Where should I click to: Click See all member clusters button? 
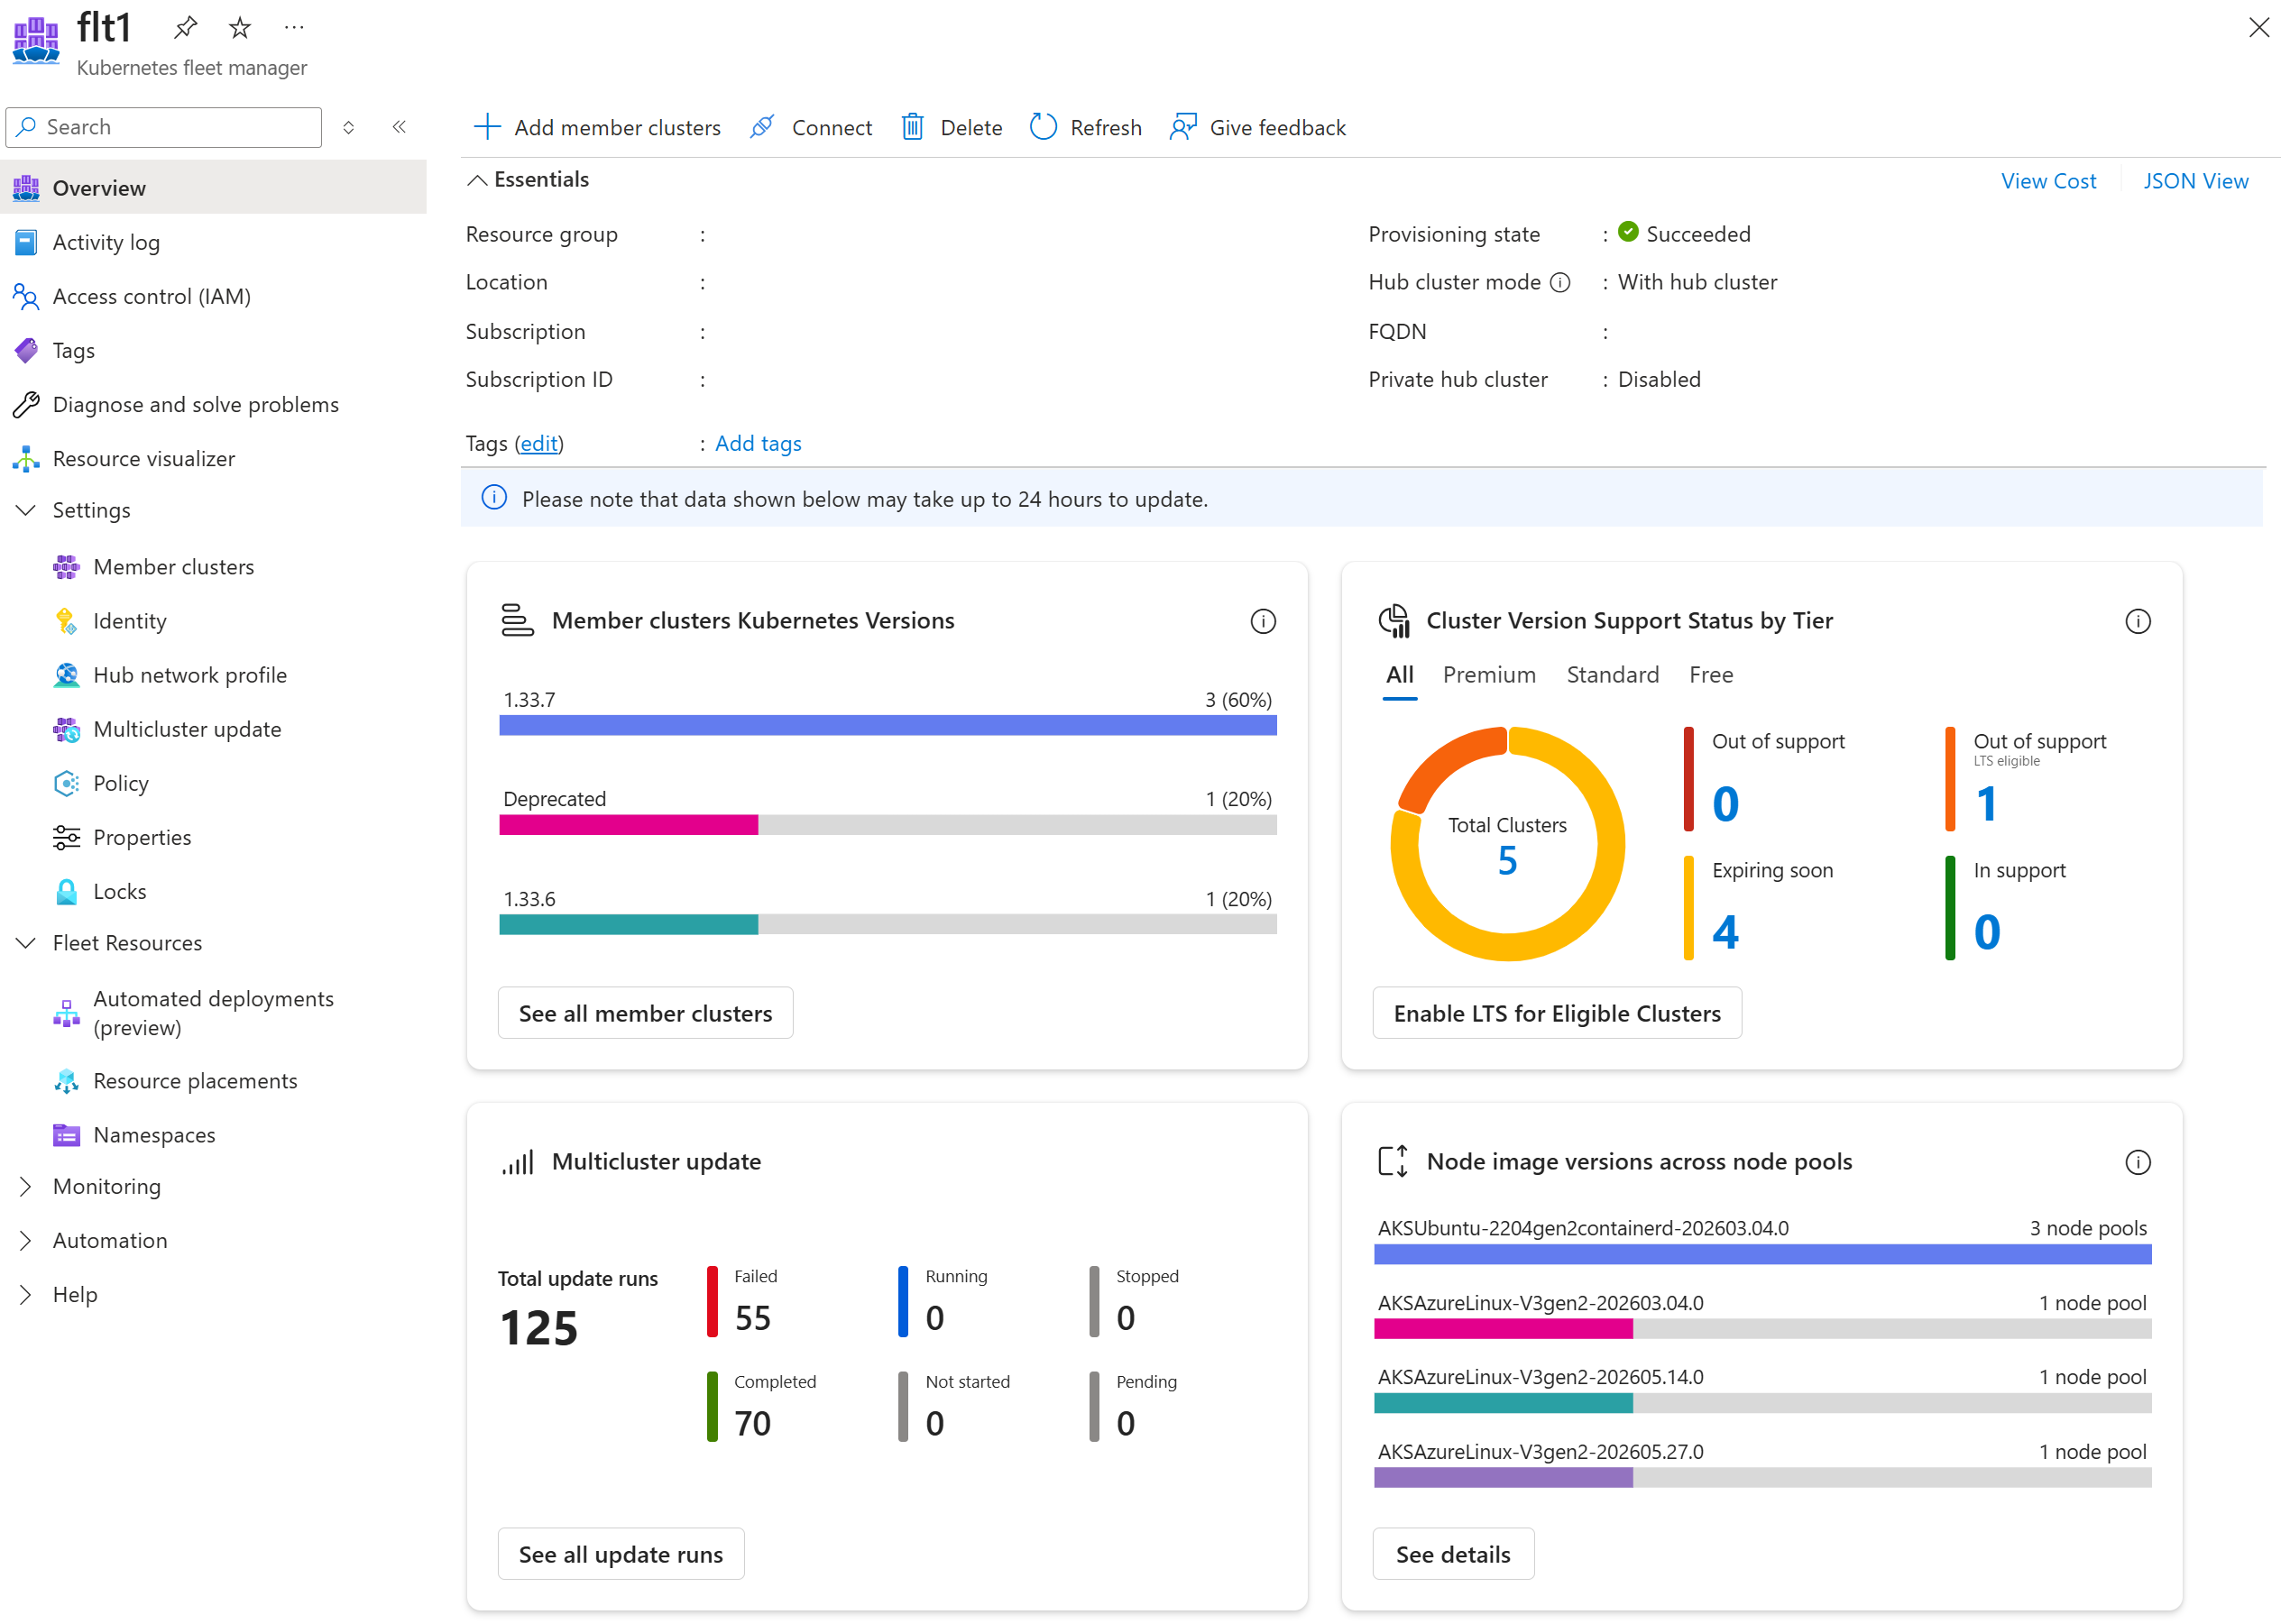click(x=645, y=1013)
